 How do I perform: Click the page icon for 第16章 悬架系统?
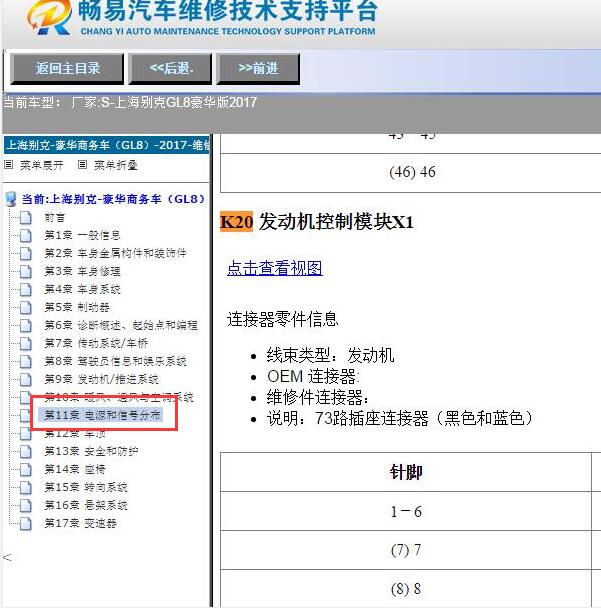26,506
